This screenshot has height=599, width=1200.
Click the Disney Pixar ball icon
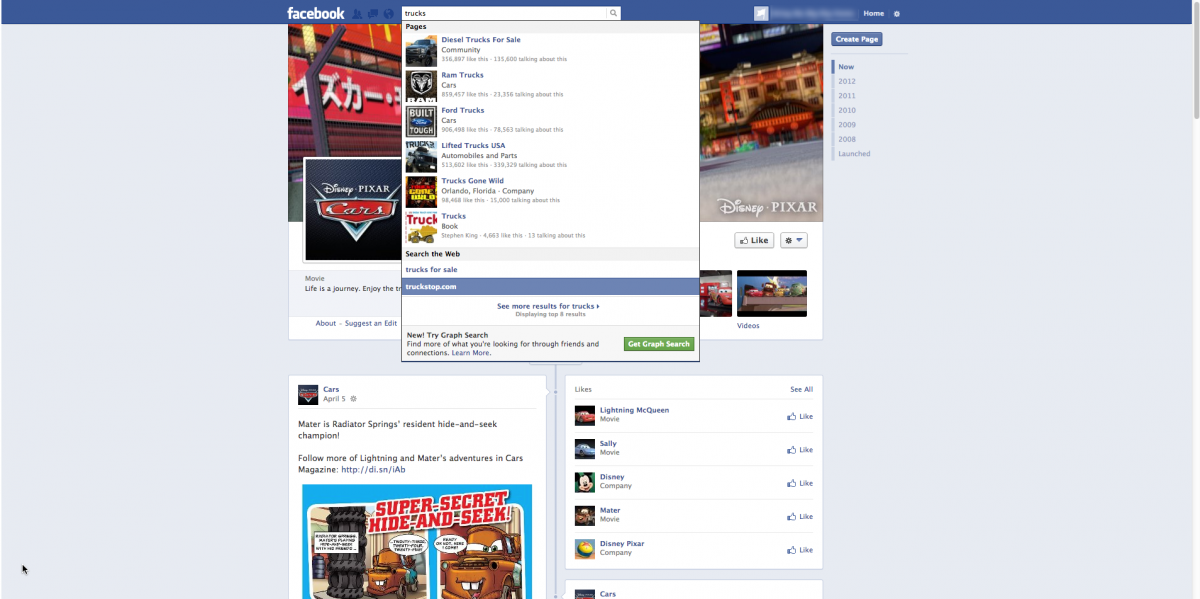pos(585,549)
